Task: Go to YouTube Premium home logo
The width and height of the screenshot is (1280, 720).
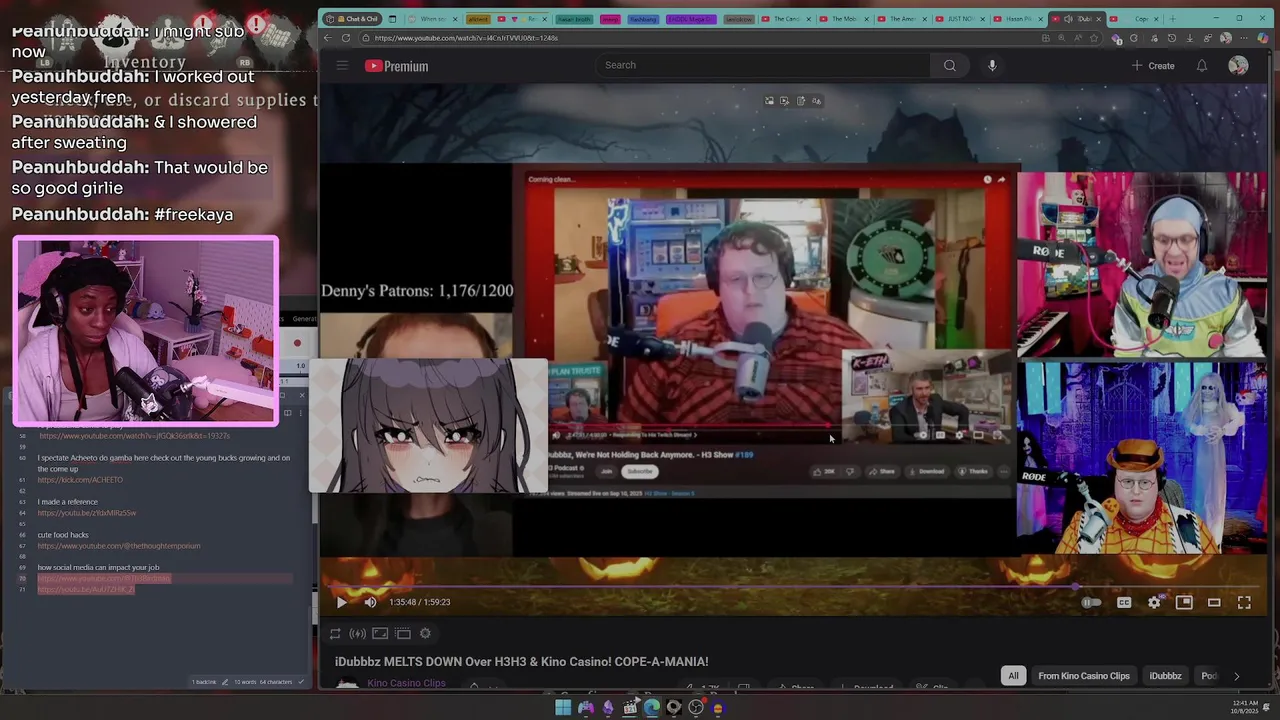Action: point(397,66)
